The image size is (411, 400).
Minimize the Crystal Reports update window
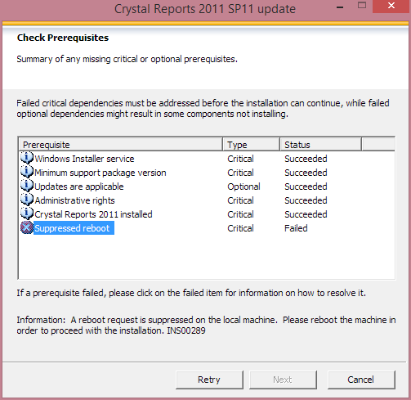pyautogui.click(x=340, y=7)
